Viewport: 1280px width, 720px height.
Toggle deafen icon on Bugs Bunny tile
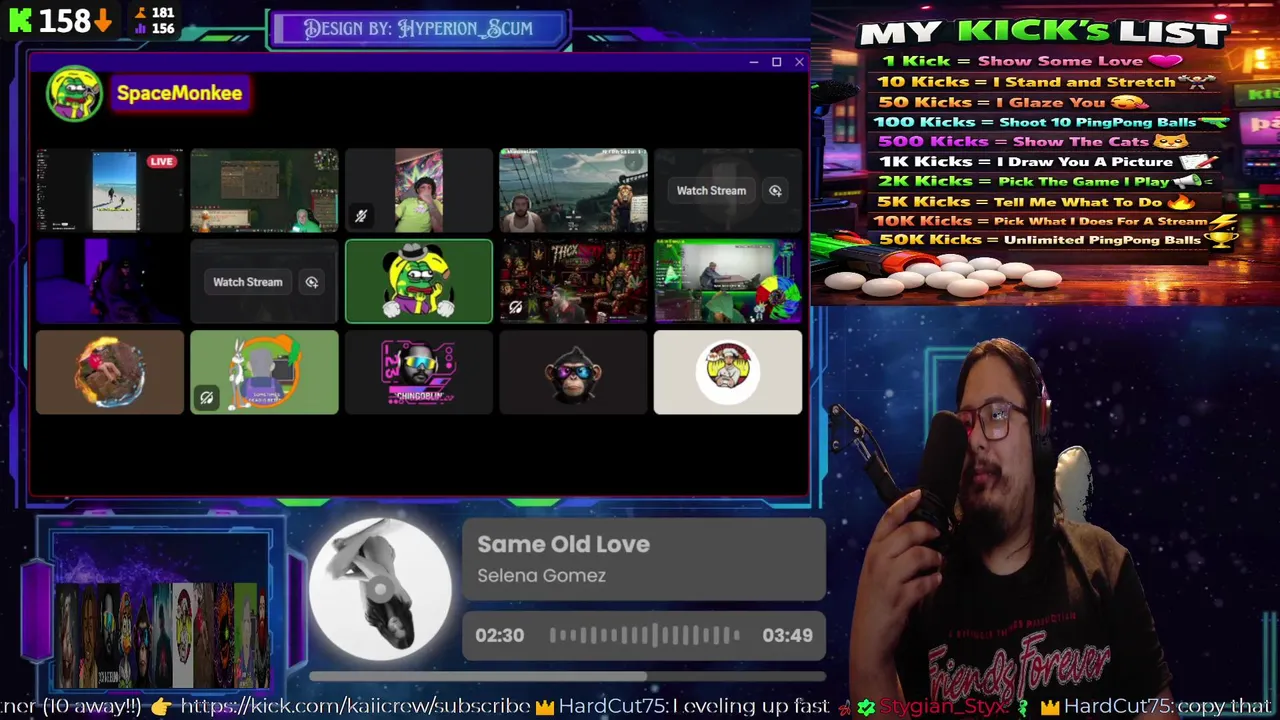(x=206, y=398)
